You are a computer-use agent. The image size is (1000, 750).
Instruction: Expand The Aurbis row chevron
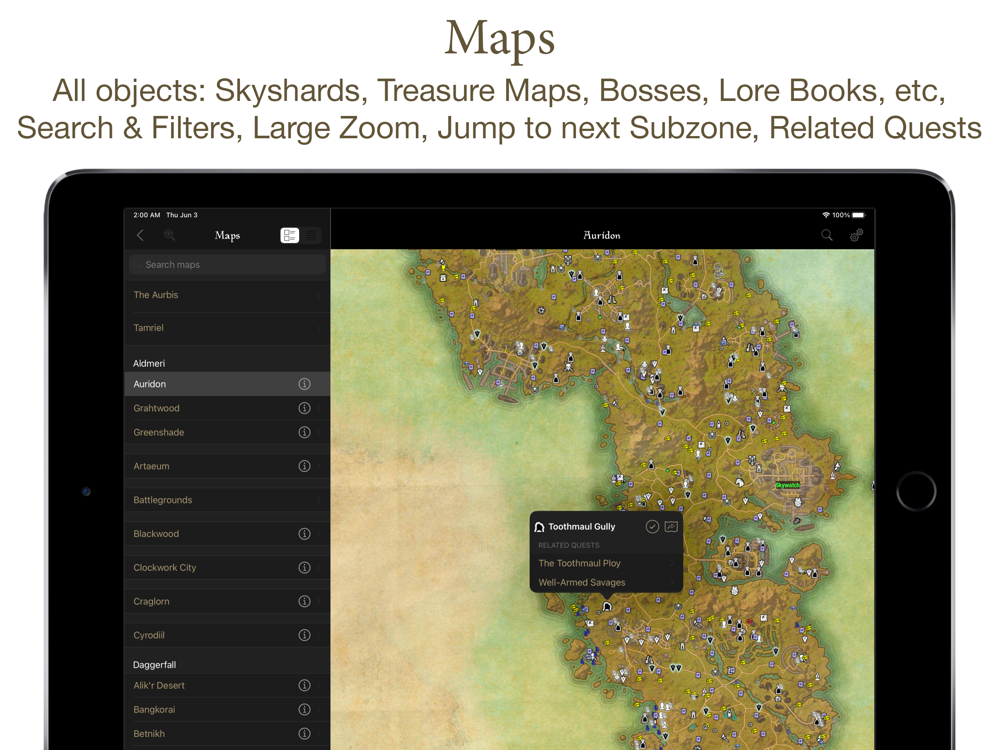pos(319,295)
